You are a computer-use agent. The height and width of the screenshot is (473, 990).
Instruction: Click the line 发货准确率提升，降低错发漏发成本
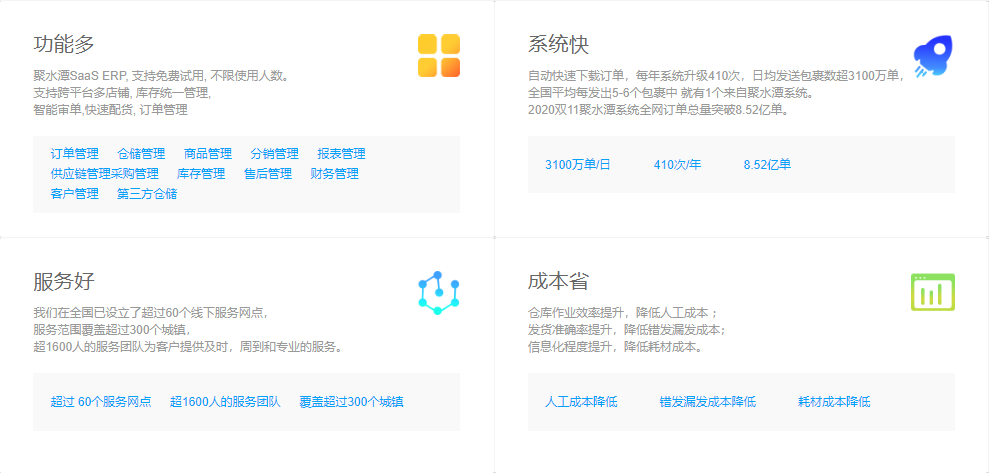627,329
